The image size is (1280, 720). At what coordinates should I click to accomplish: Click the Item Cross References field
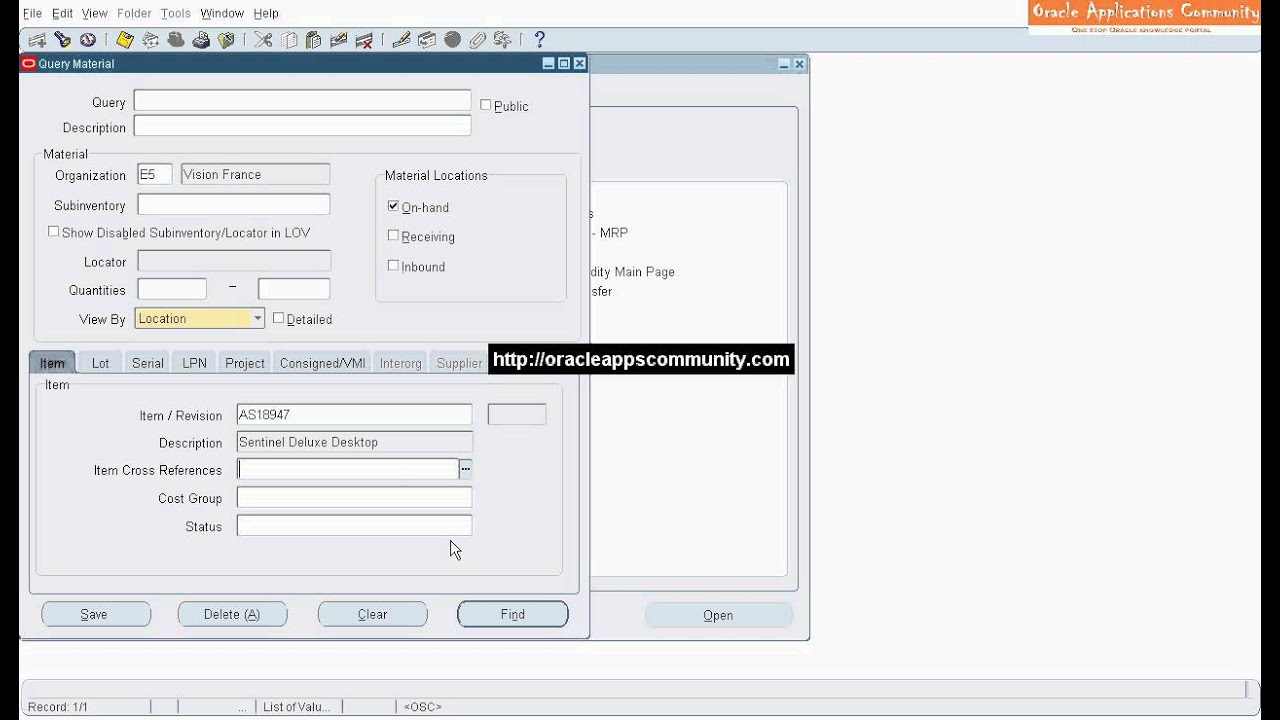pos(347,468)
